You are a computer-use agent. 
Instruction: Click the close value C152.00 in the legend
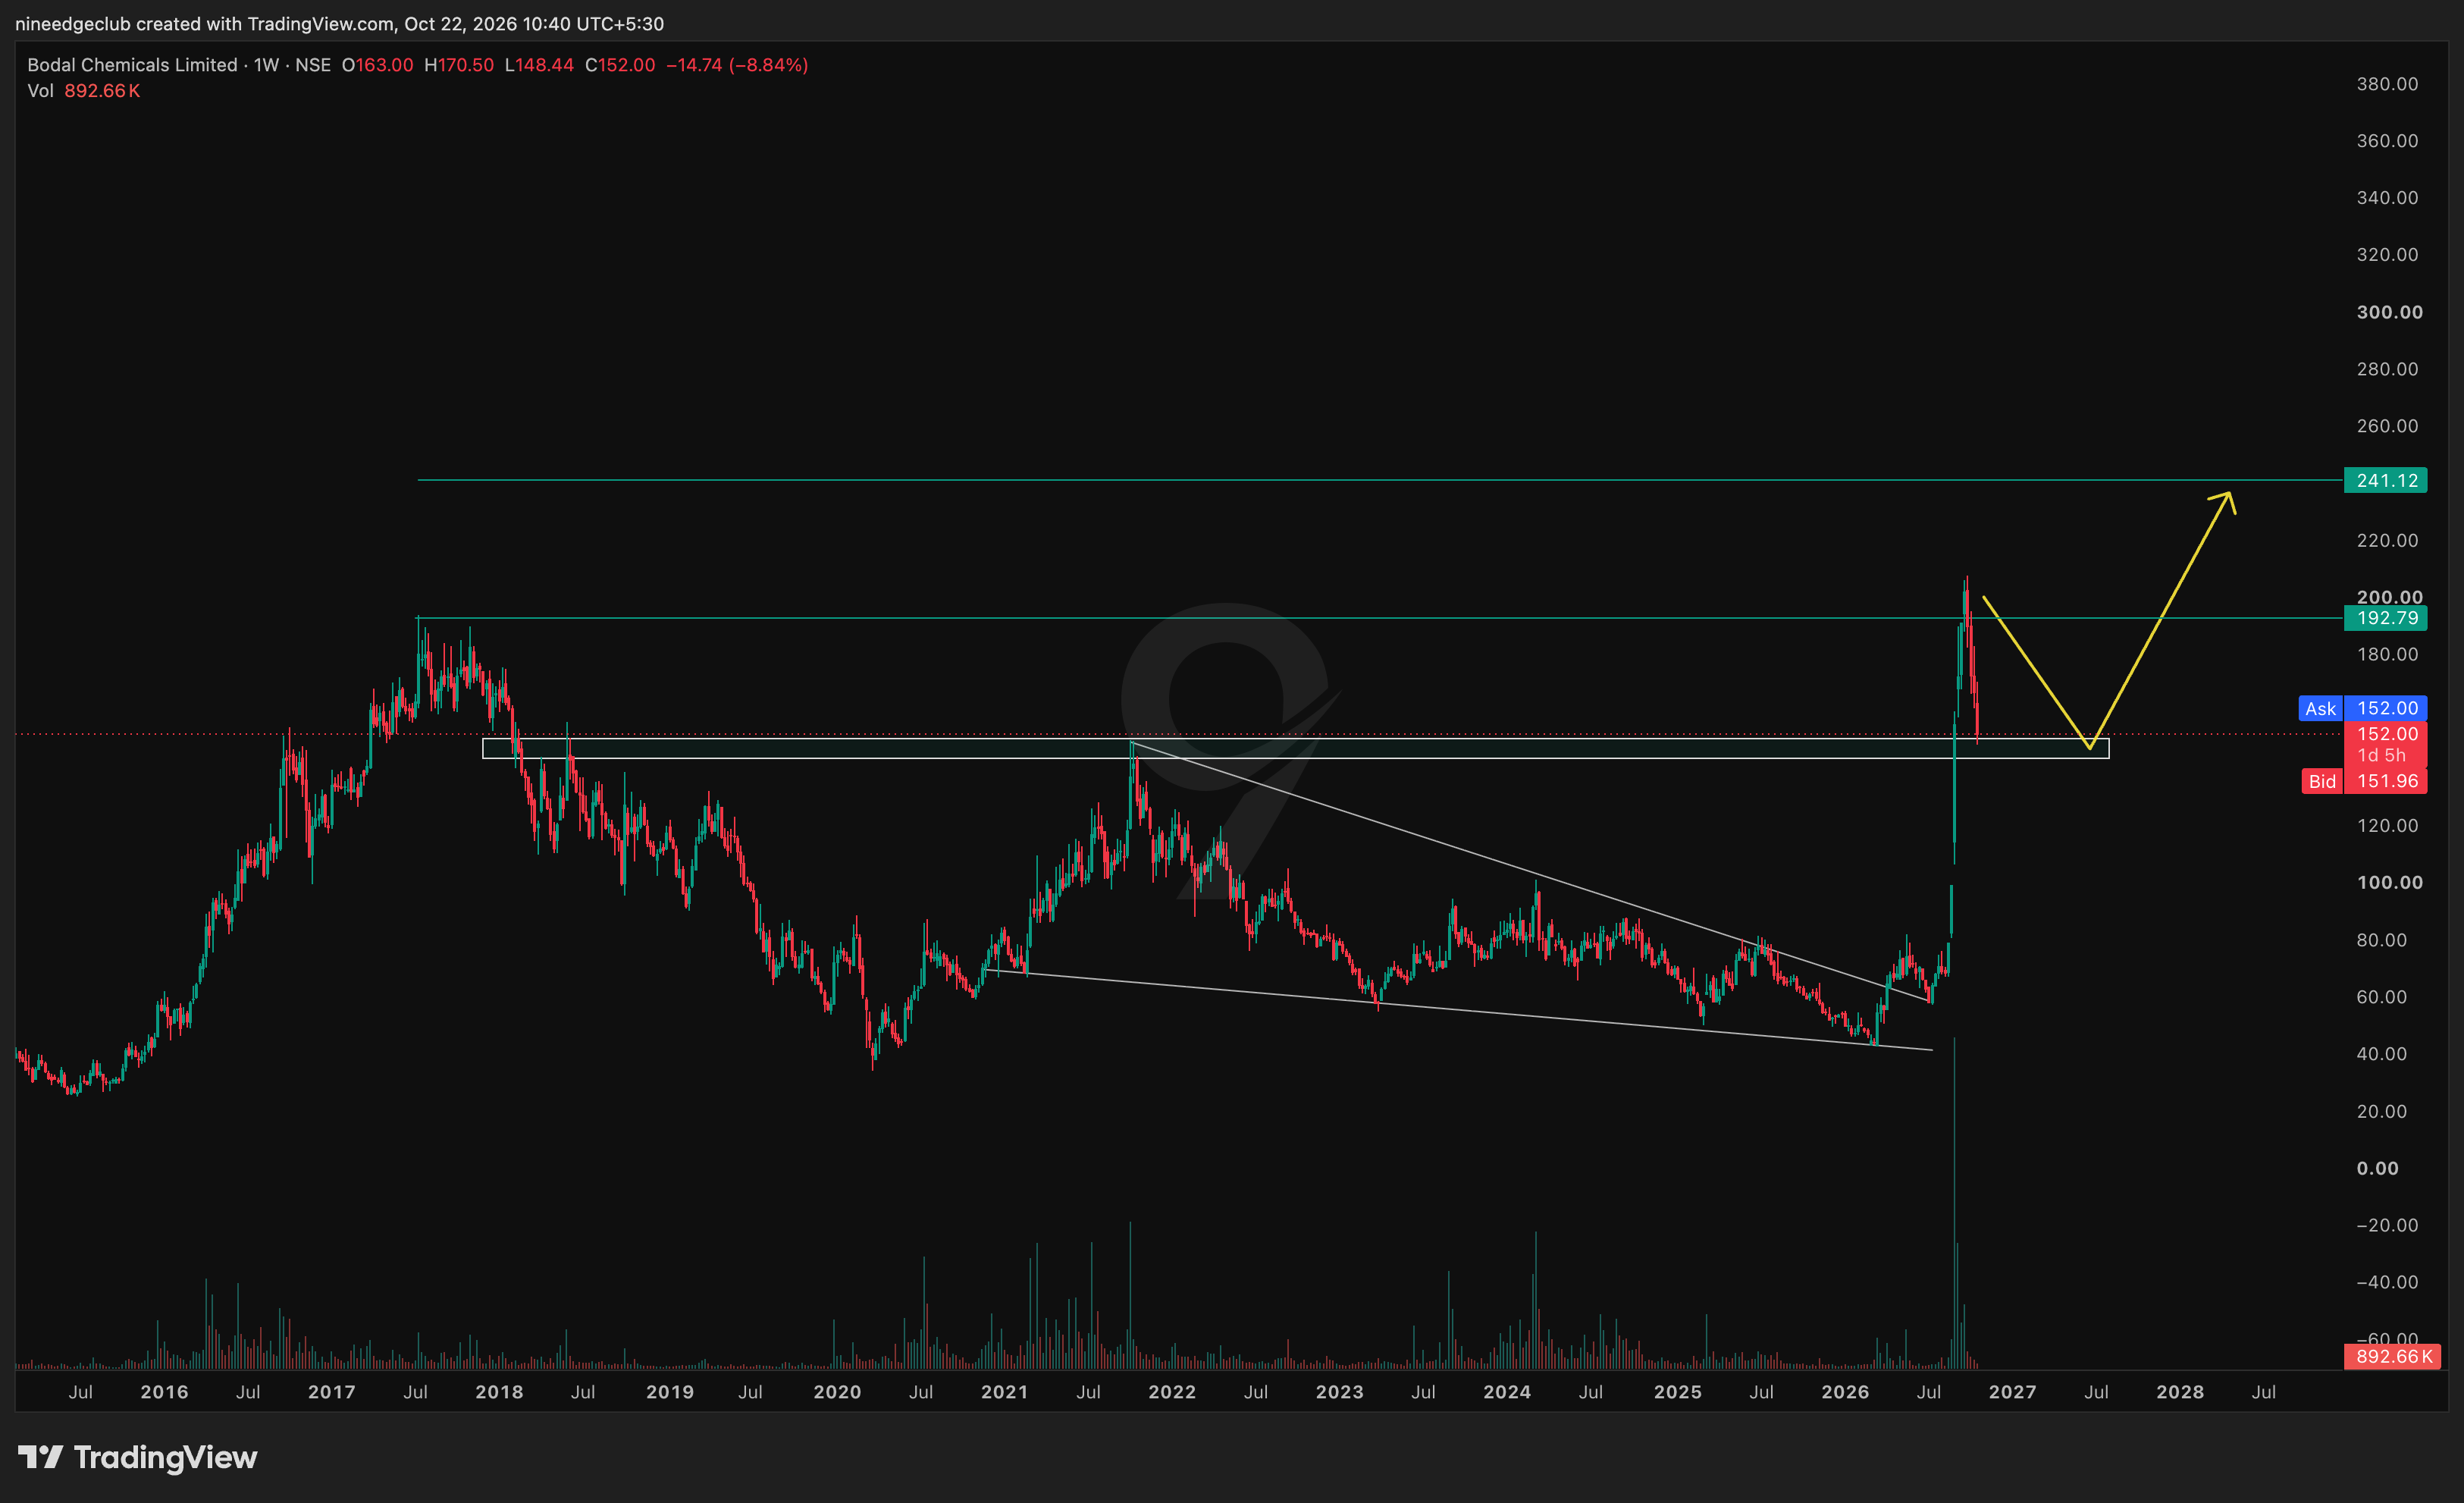pos(620,65)
